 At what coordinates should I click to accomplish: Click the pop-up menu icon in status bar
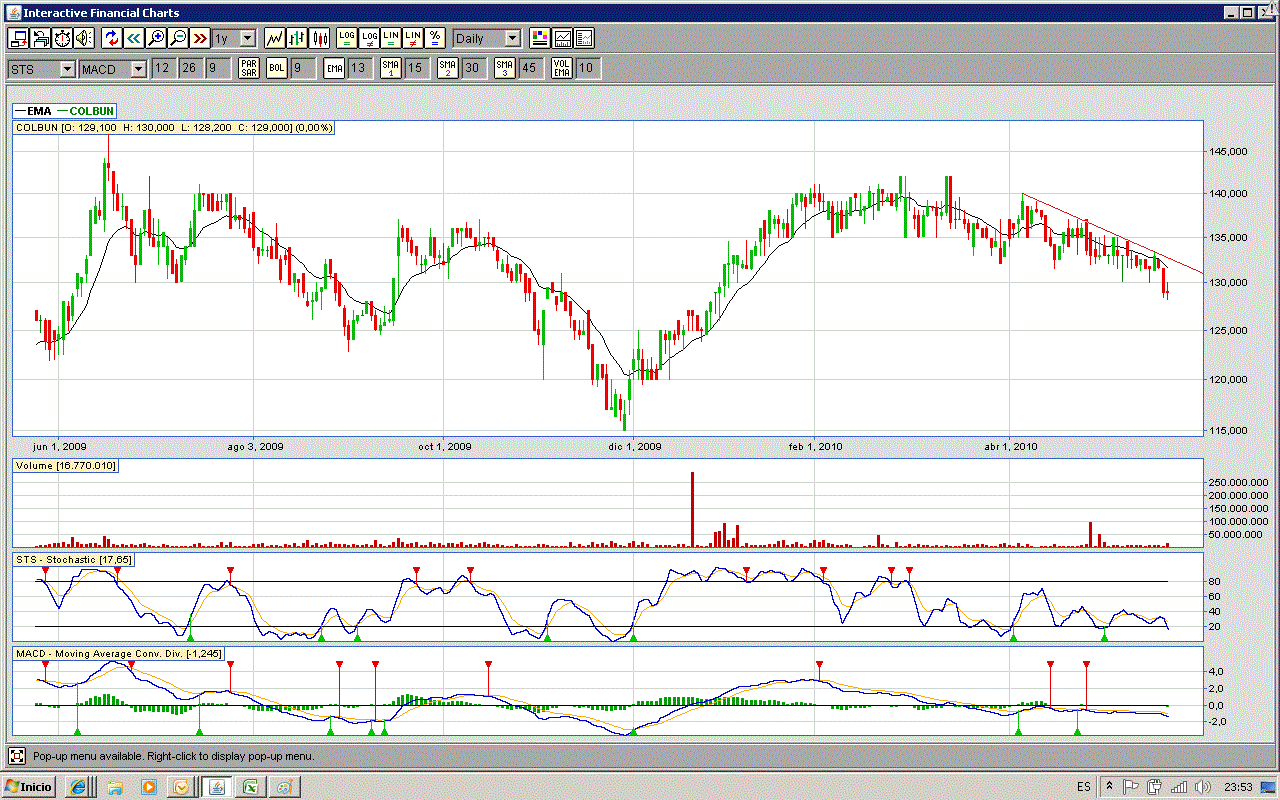click(x=17, y=756)
